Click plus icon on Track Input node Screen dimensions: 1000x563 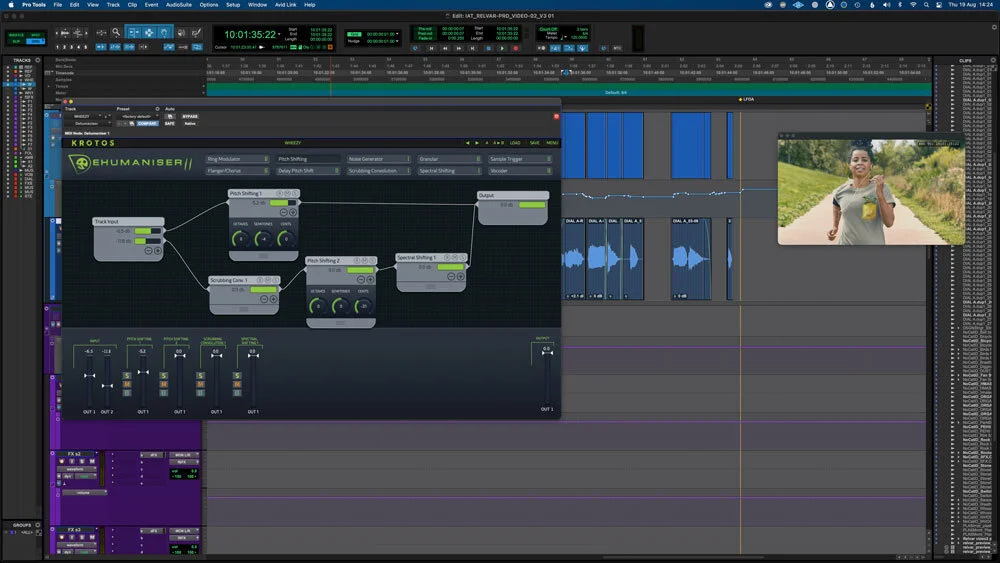tap(158, 251)
